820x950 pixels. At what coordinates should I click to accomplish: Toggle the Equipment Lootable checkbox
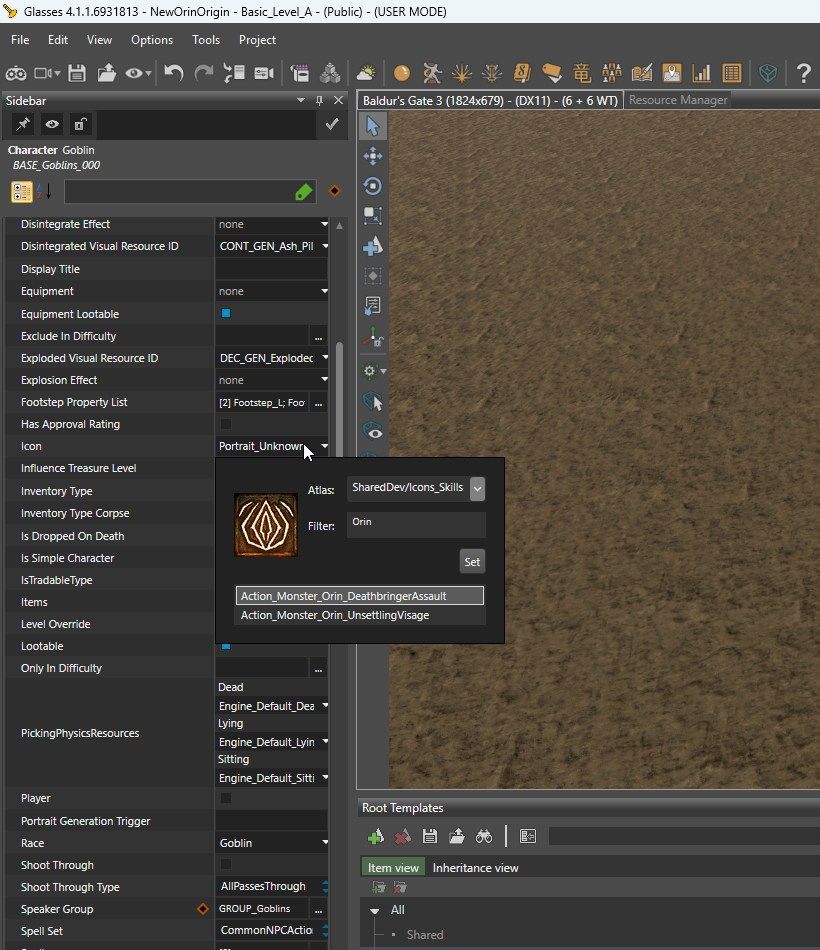point(226,313)
